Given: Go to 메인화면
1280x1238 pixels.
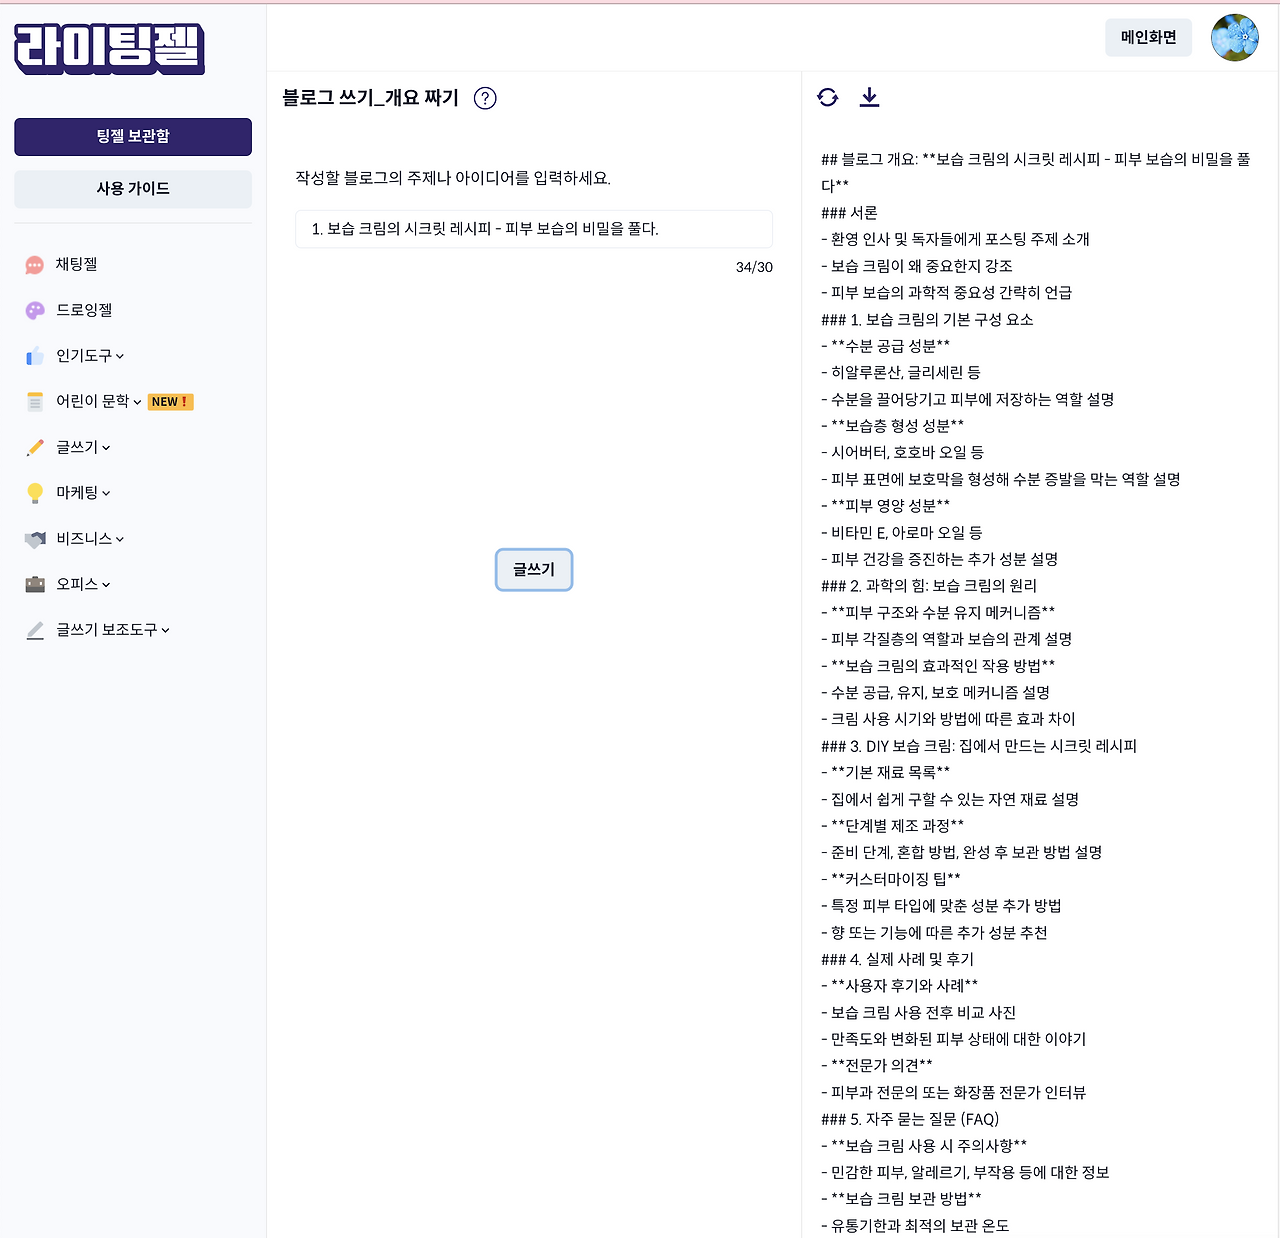Looking at the screenshot, I should coord(1148,37).
